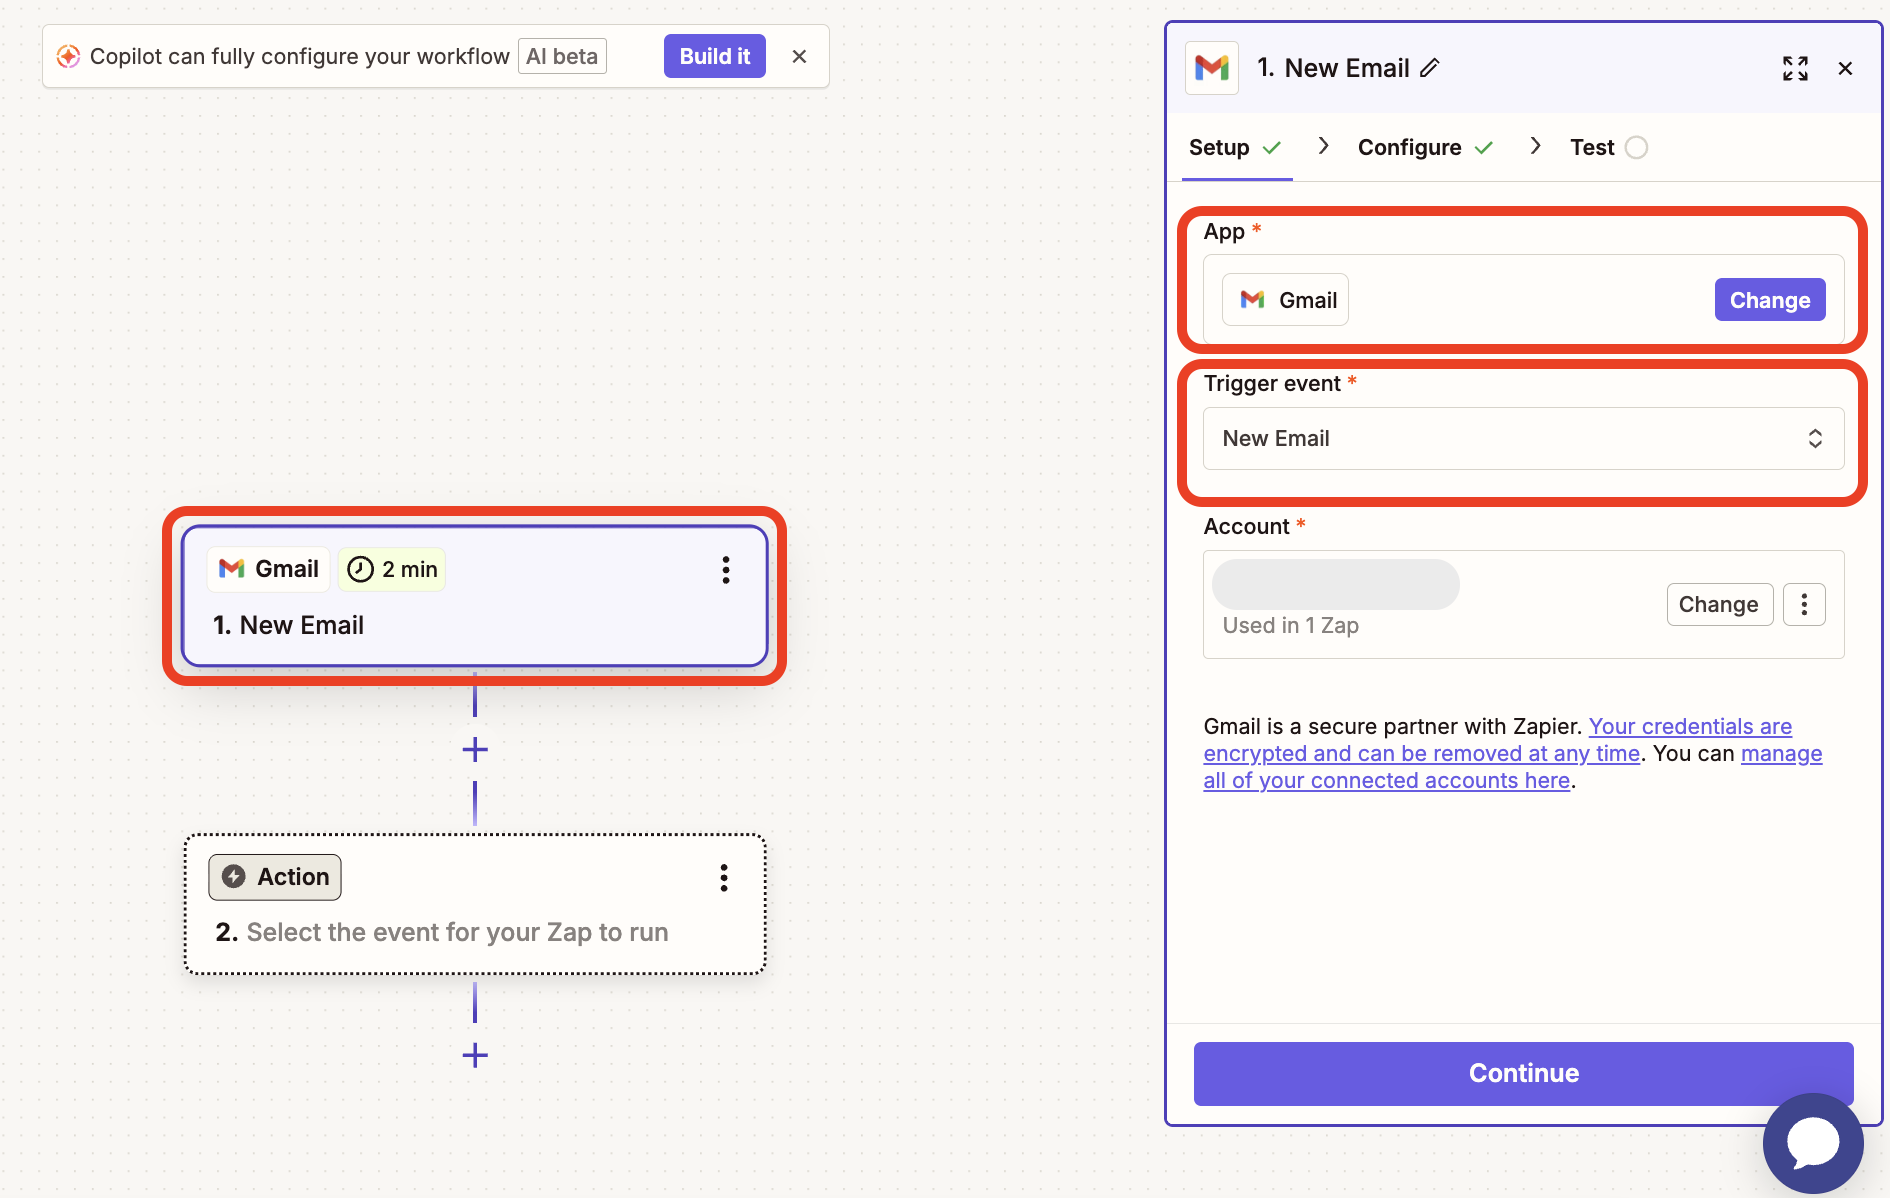Open the three-dot menu on Action step
This screenshot has height=1198, width=1890.
coord(724,878)
